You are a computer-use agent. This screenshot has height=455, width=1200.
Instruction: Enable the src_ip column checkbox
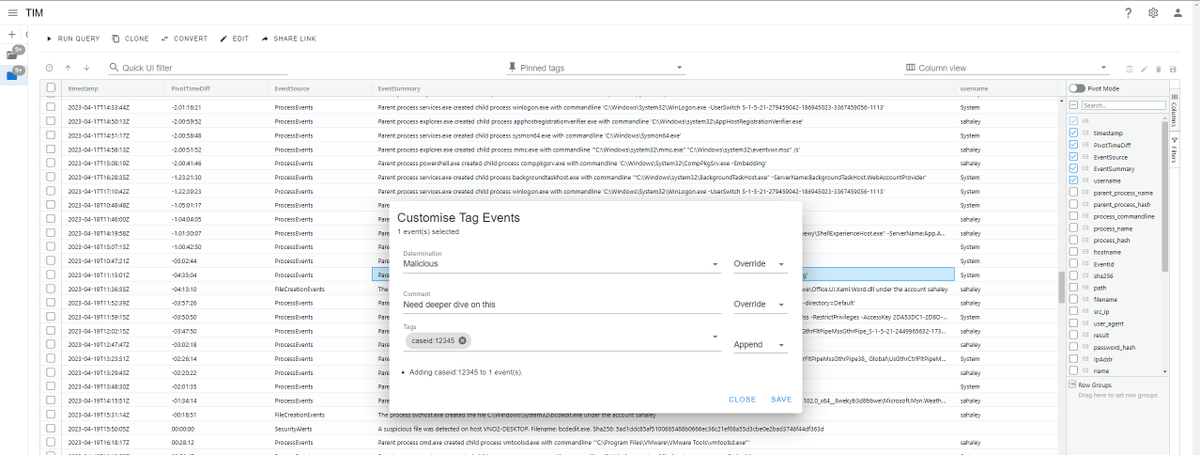(x=1074, y=312)
